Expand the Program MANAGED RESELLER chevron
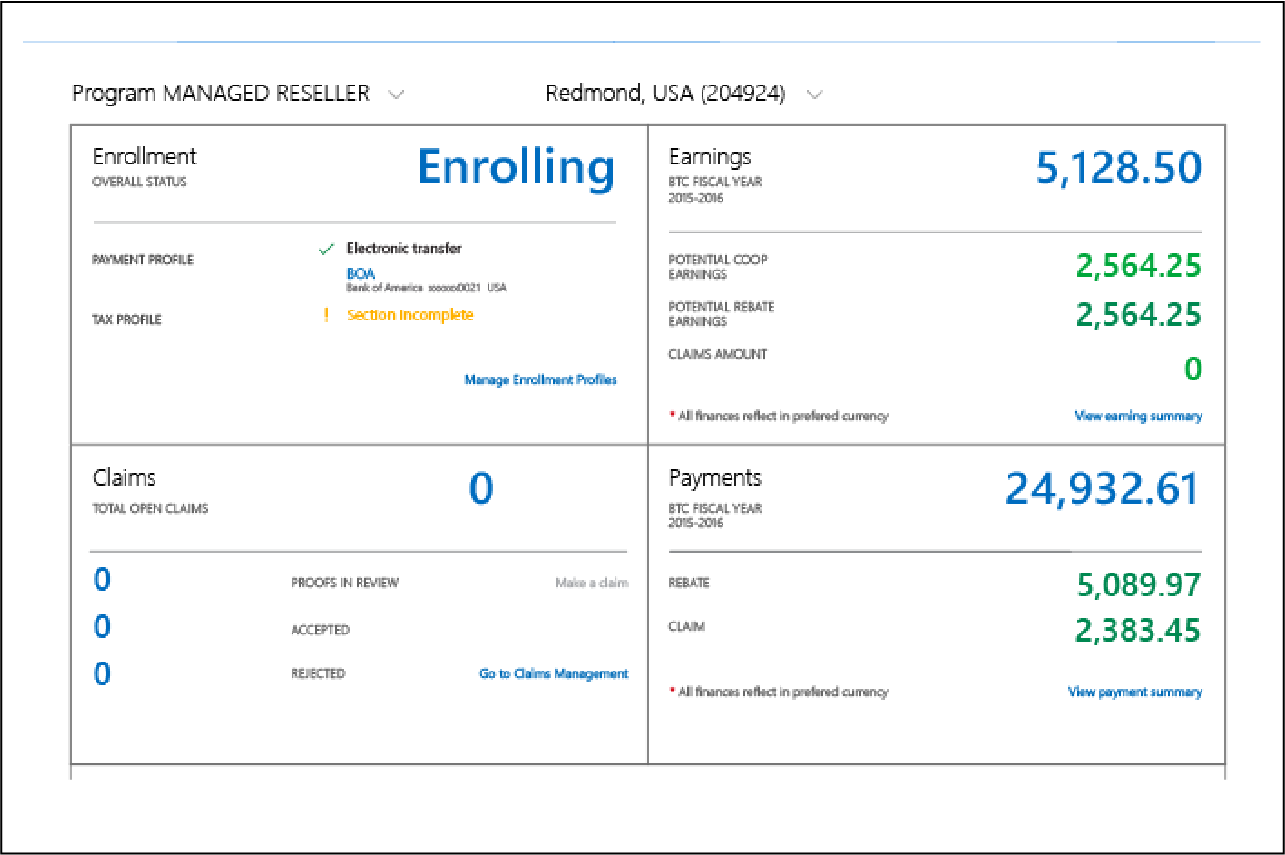The image size is (1285, 855). point(396,95)
